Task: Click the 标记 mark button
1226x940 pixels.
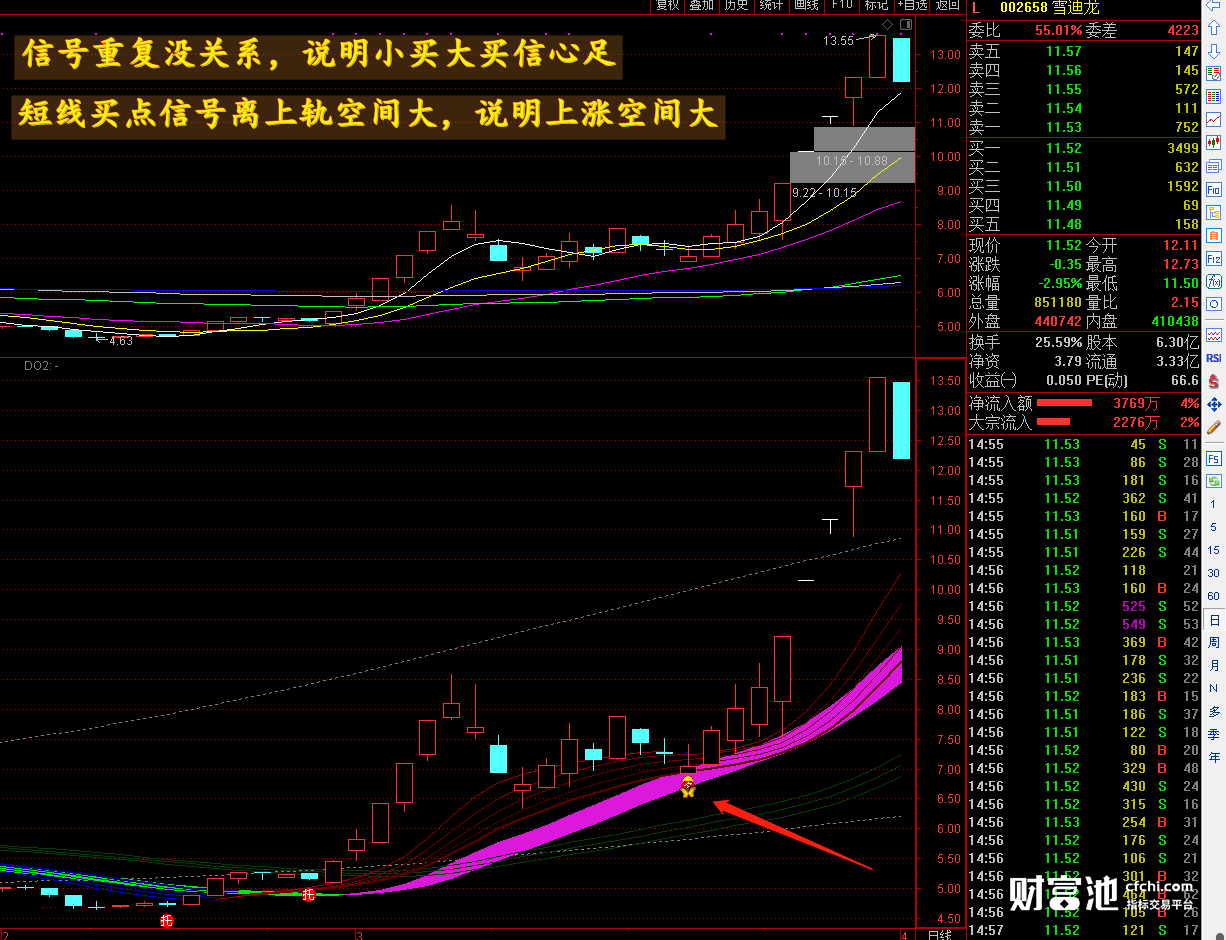Action: [876, 6]
